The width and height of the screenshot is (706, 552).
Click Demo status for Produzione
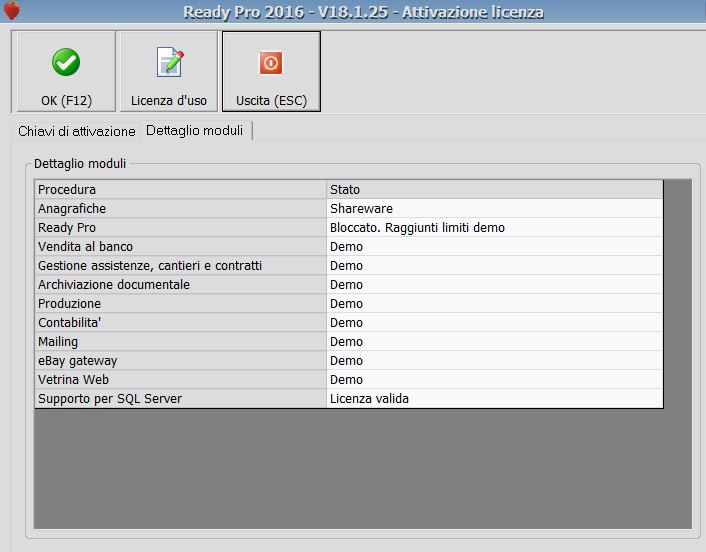pyautogui.click(x=495, y=303)
